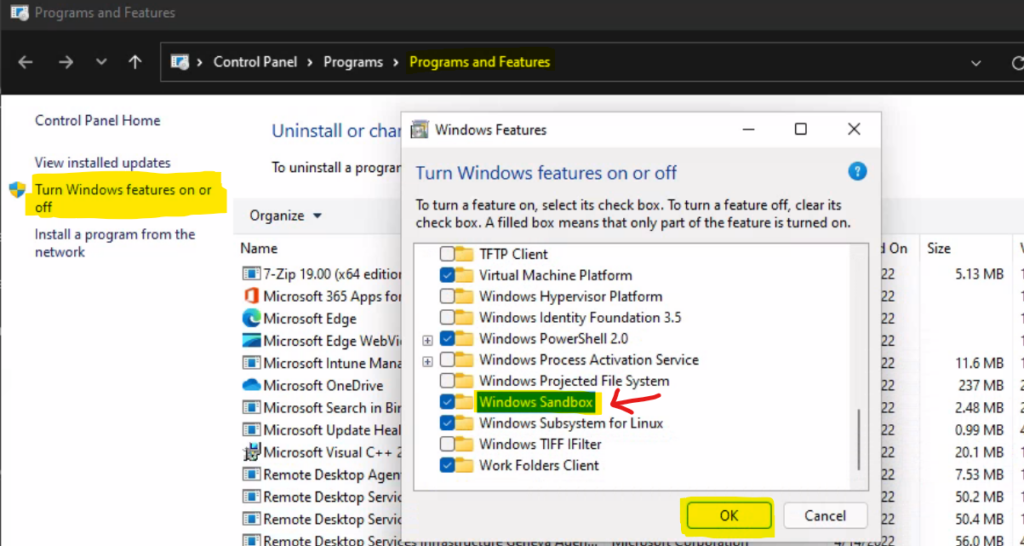This screenshot has height=546, width=1024.
Task: Open the Organize dropdown menu
Action: pos(285,216)
